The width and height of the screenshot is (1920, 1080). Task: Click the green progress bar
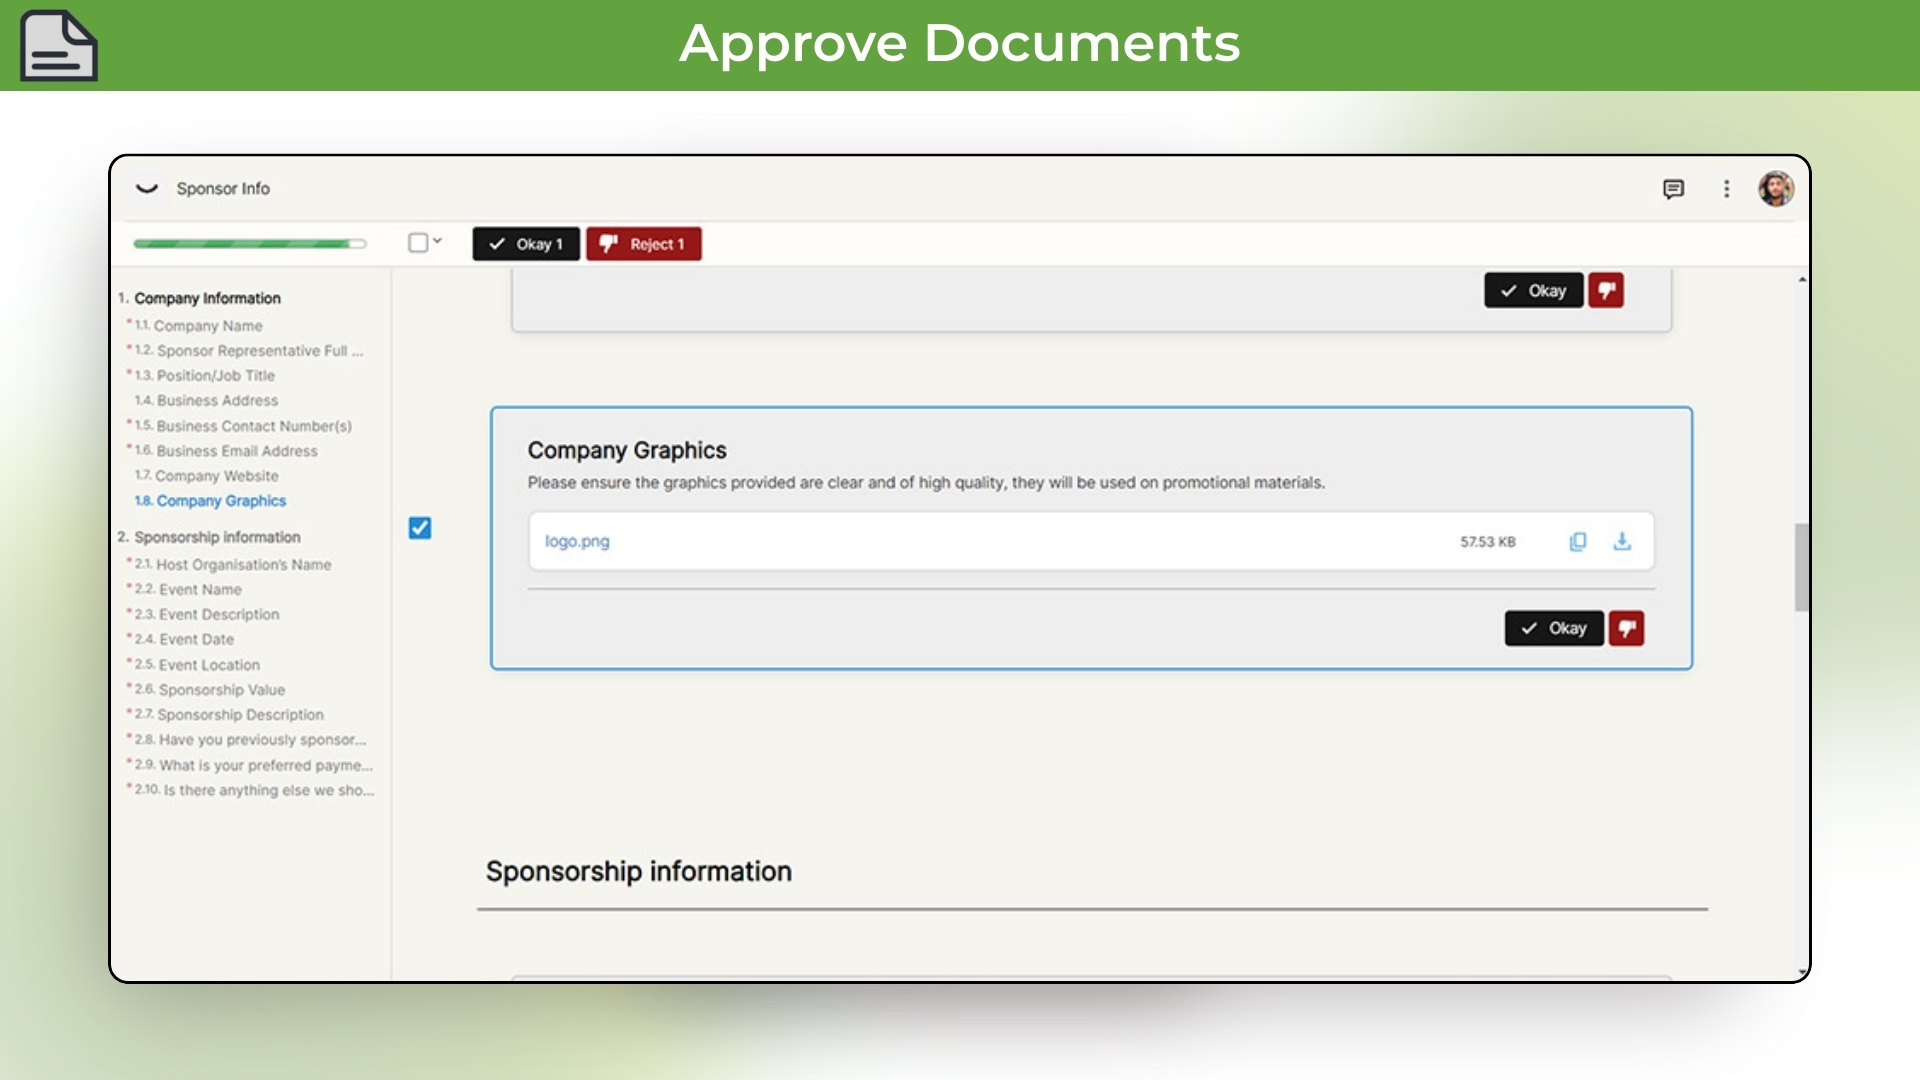pyautogui.click(x=249, y=242)
